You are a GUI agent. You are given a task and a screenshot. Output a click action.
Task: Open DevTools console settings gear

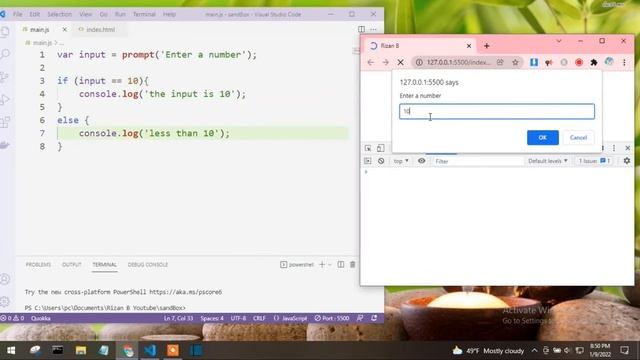627,161
